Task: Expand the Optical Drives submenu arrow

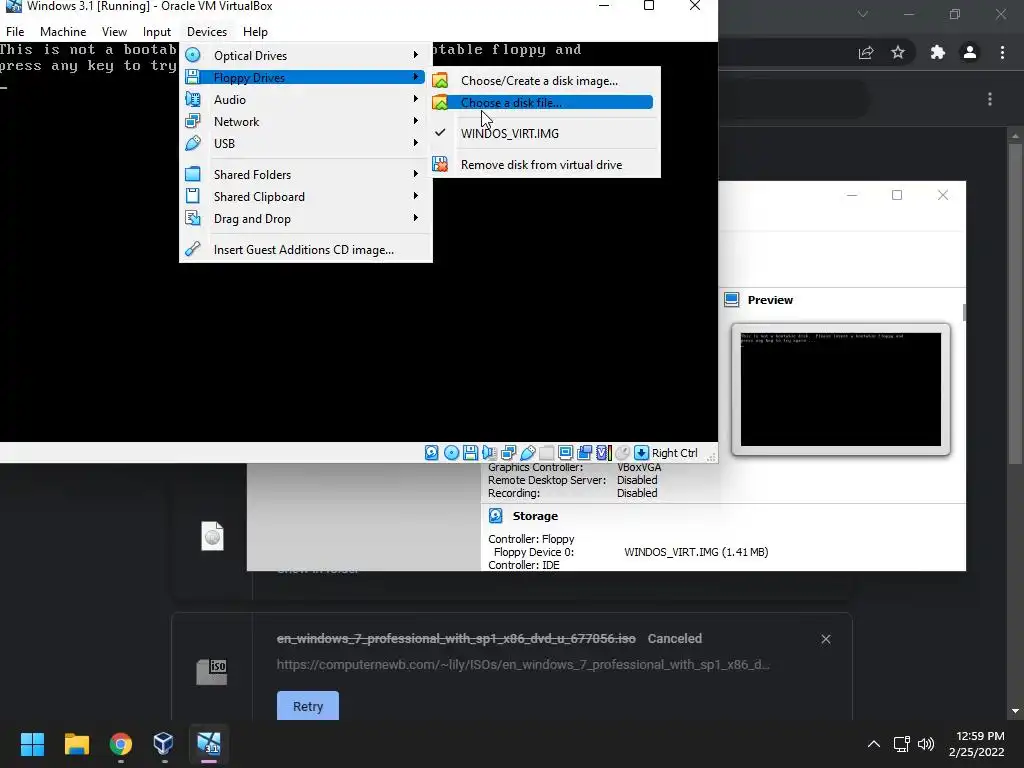Action: pyautogui.click(x=415, y=55)
